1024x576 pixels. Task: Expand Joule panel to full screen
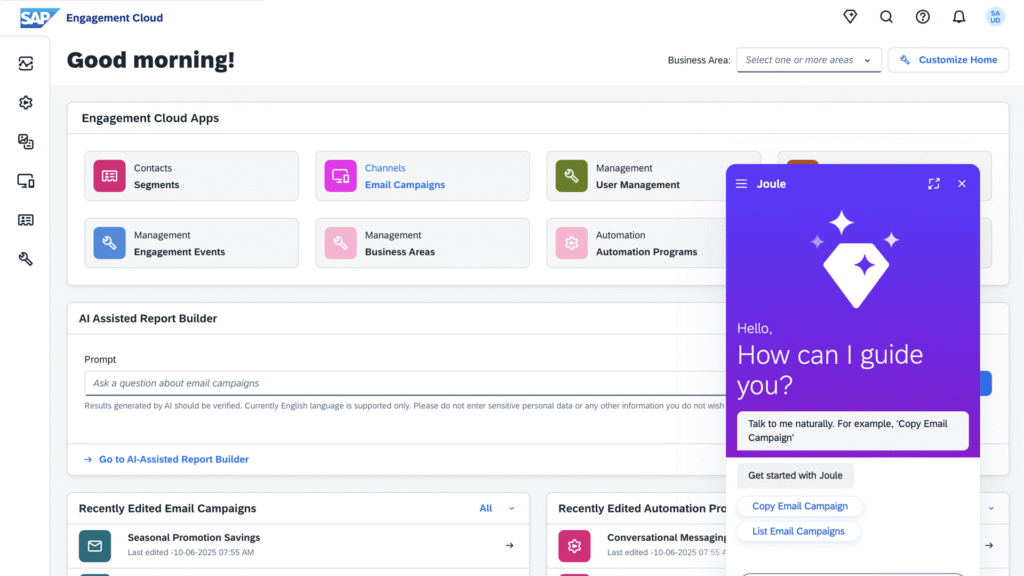click(934, 184)
